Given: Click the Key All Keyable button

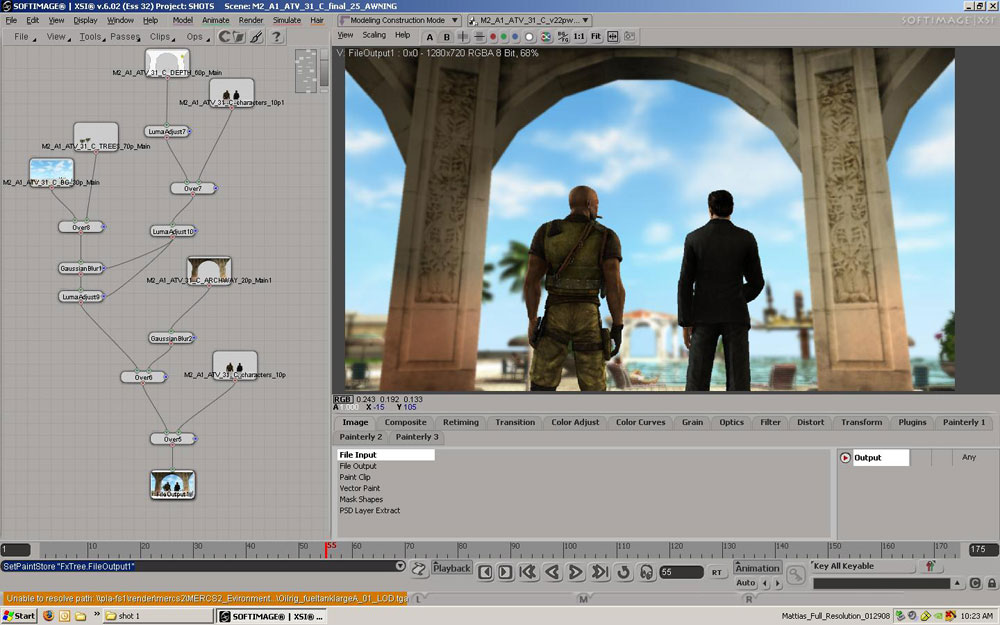Looking at the screenshot, I should pyautogui.click(x=864, y=566).
